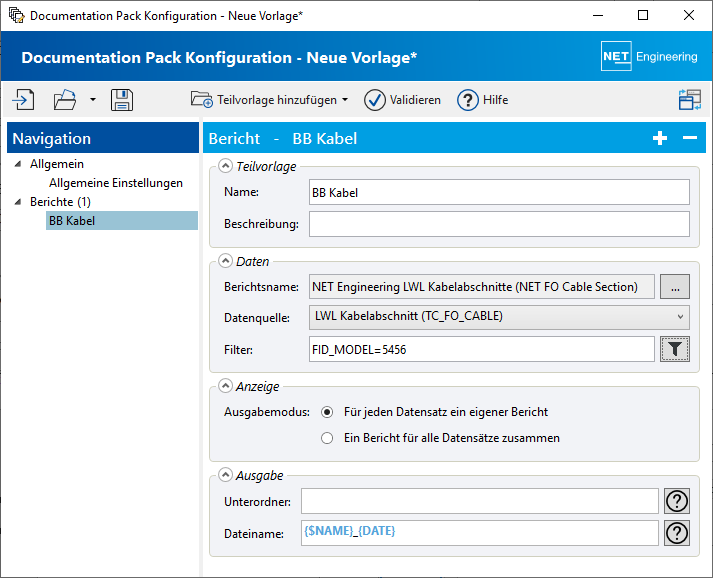Click the application icon in title bar

click(x=16, y=15)
